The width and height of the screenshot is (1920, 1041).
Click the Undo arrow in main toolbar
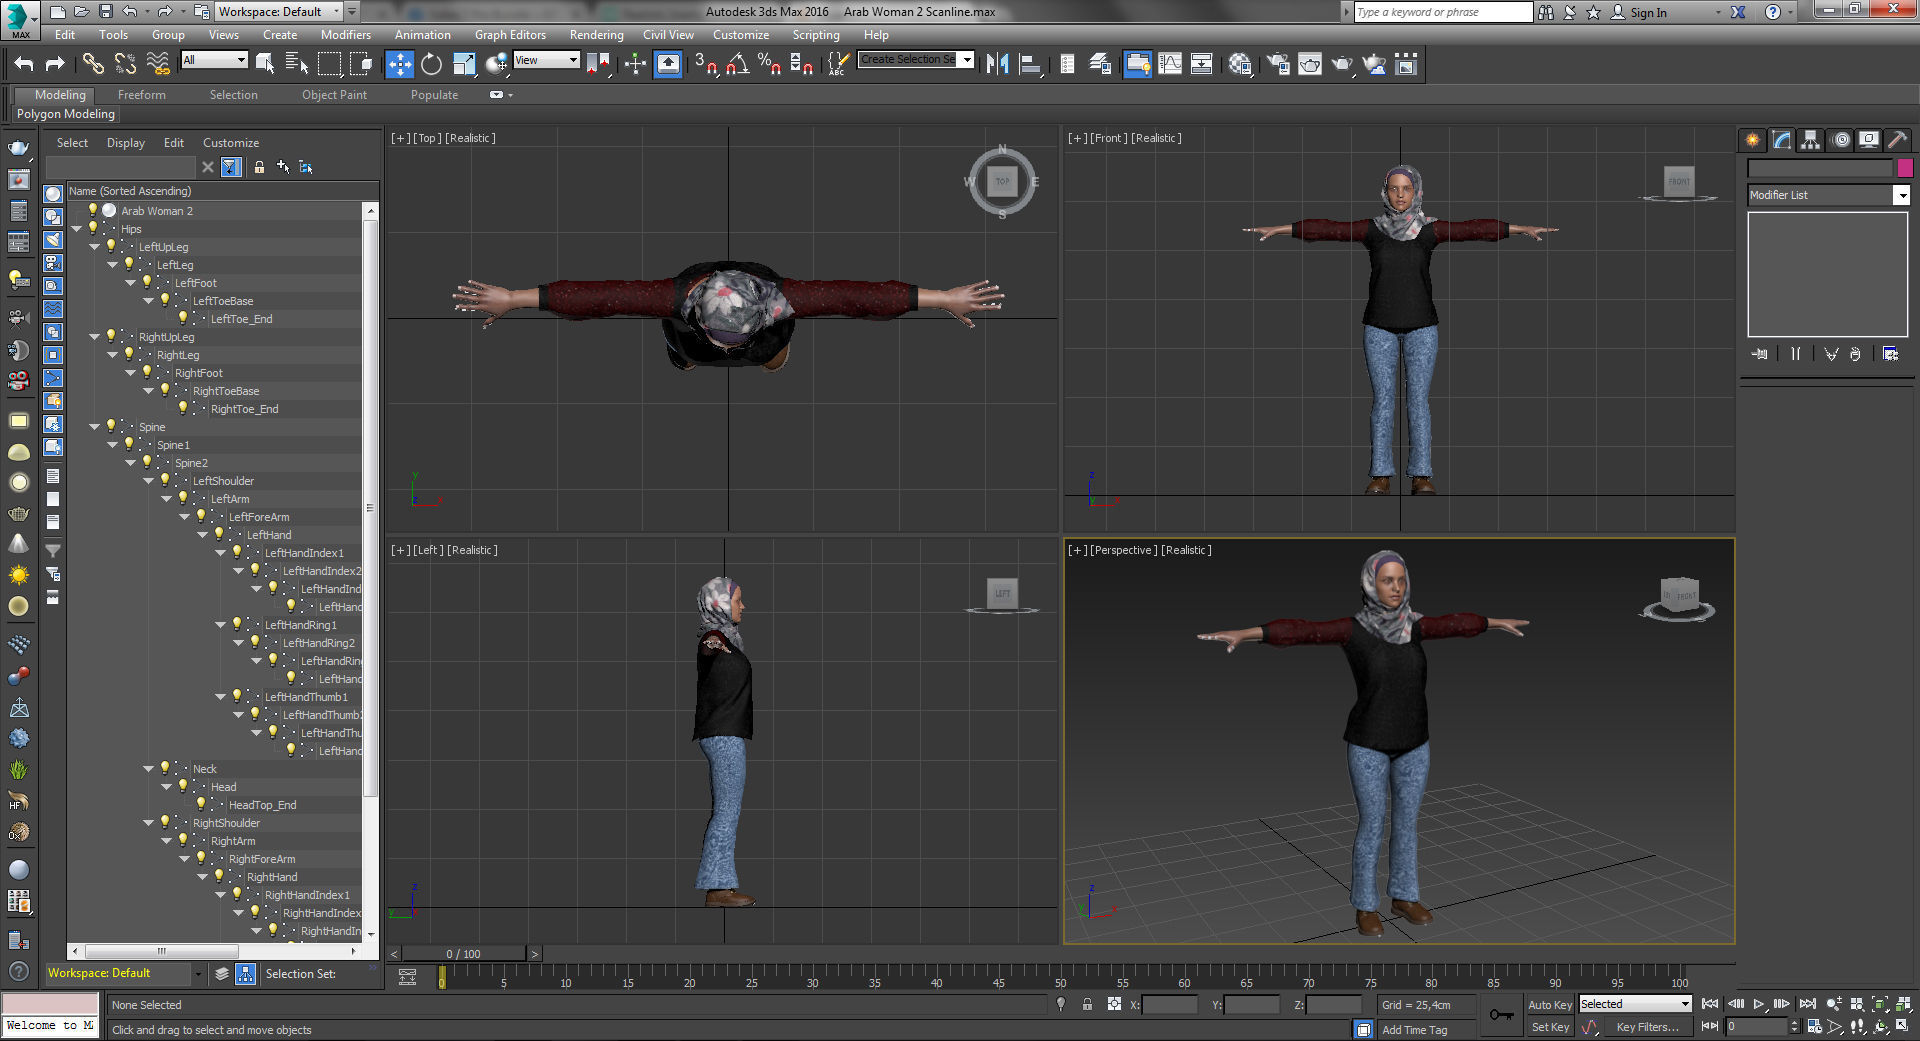pyautogui.click(x=24, y=64)
